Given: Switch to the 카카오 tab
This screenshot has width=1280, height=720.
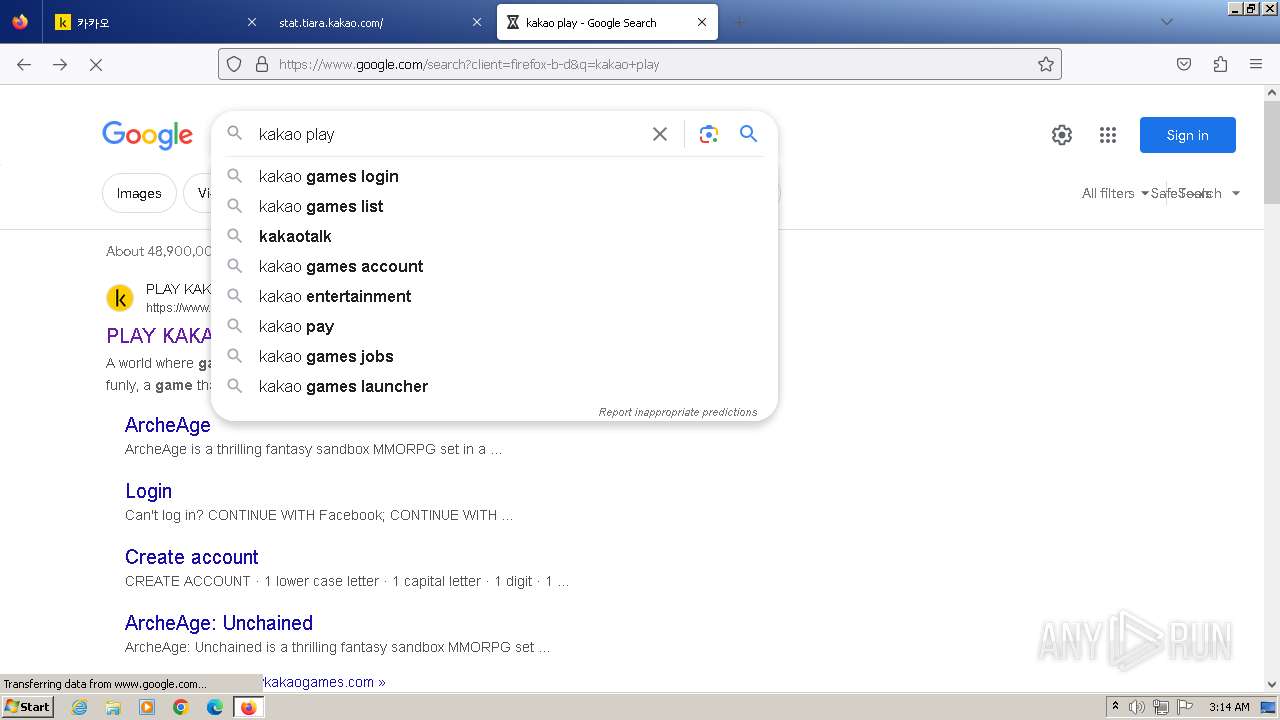Looking at the screenshot, I should point(156,22).
